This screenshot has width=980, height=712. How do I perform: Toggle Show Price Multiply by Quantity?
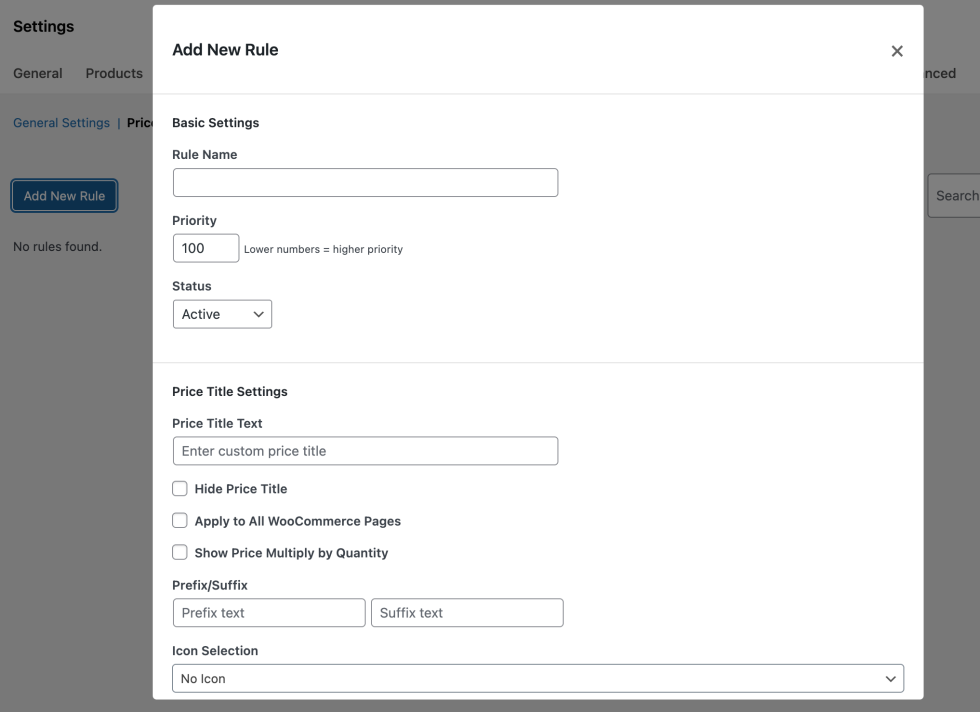tap(180, 553)
